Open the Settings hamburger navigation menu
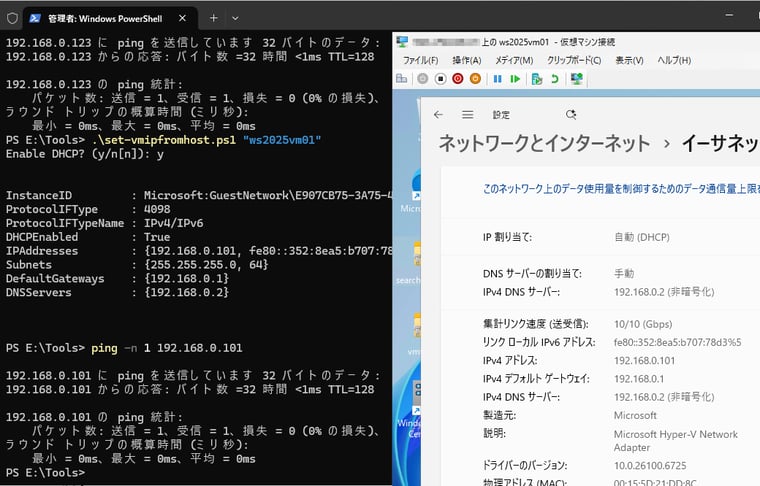The height and width of the screenshot is (486, 760). pos(467,114)
